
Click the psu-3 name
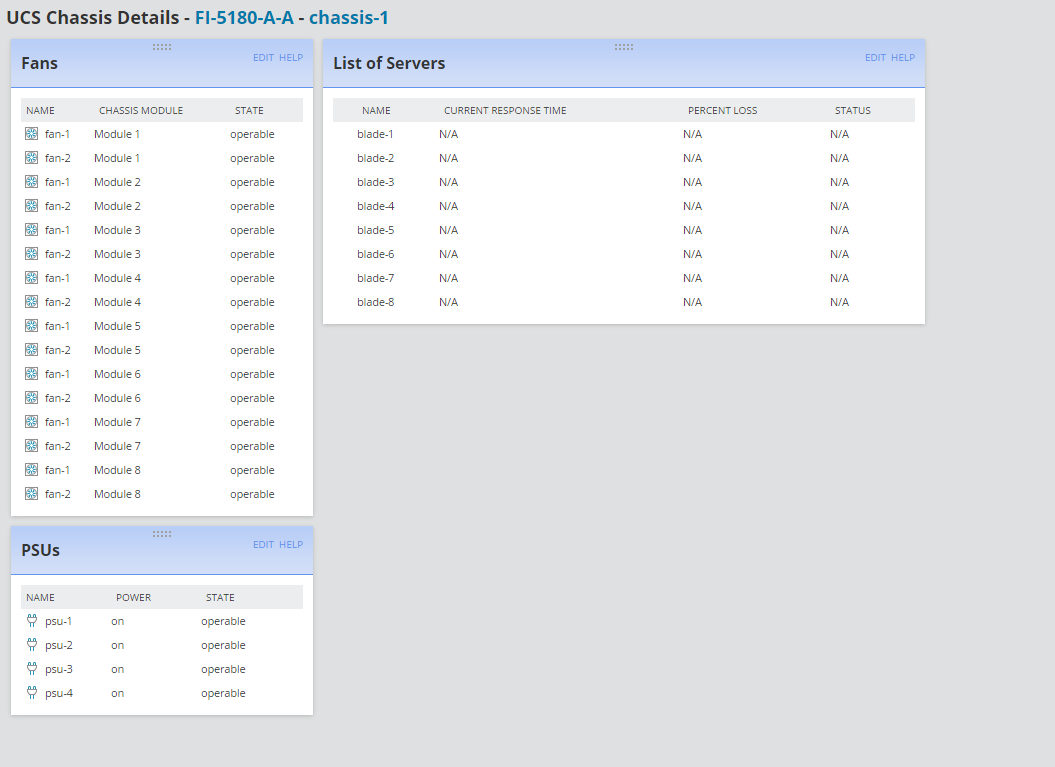coord(59,669)
